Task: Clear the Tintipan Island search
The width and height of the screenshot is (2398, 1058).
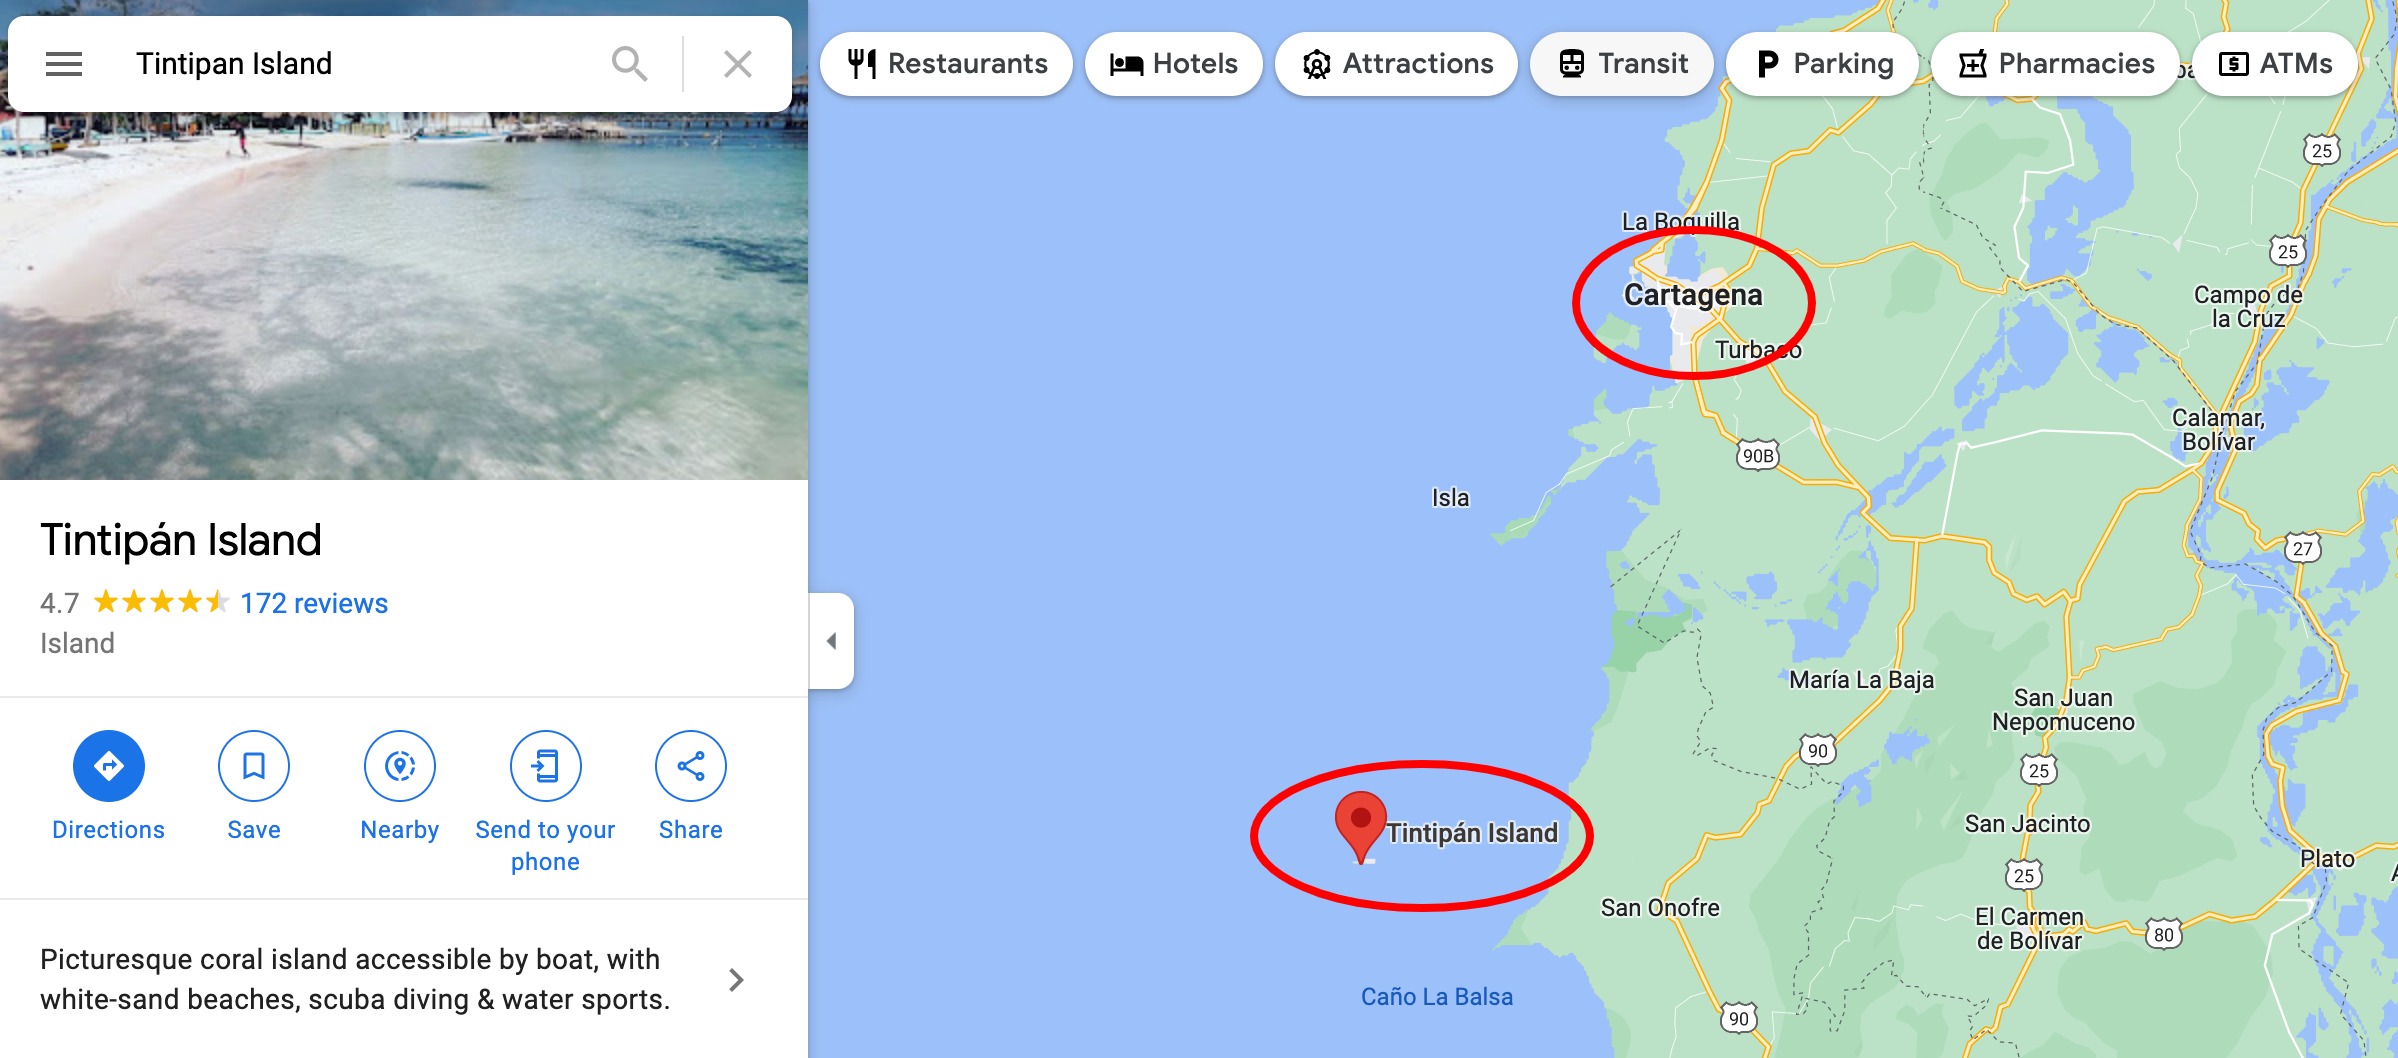Action: pos(738,64)
